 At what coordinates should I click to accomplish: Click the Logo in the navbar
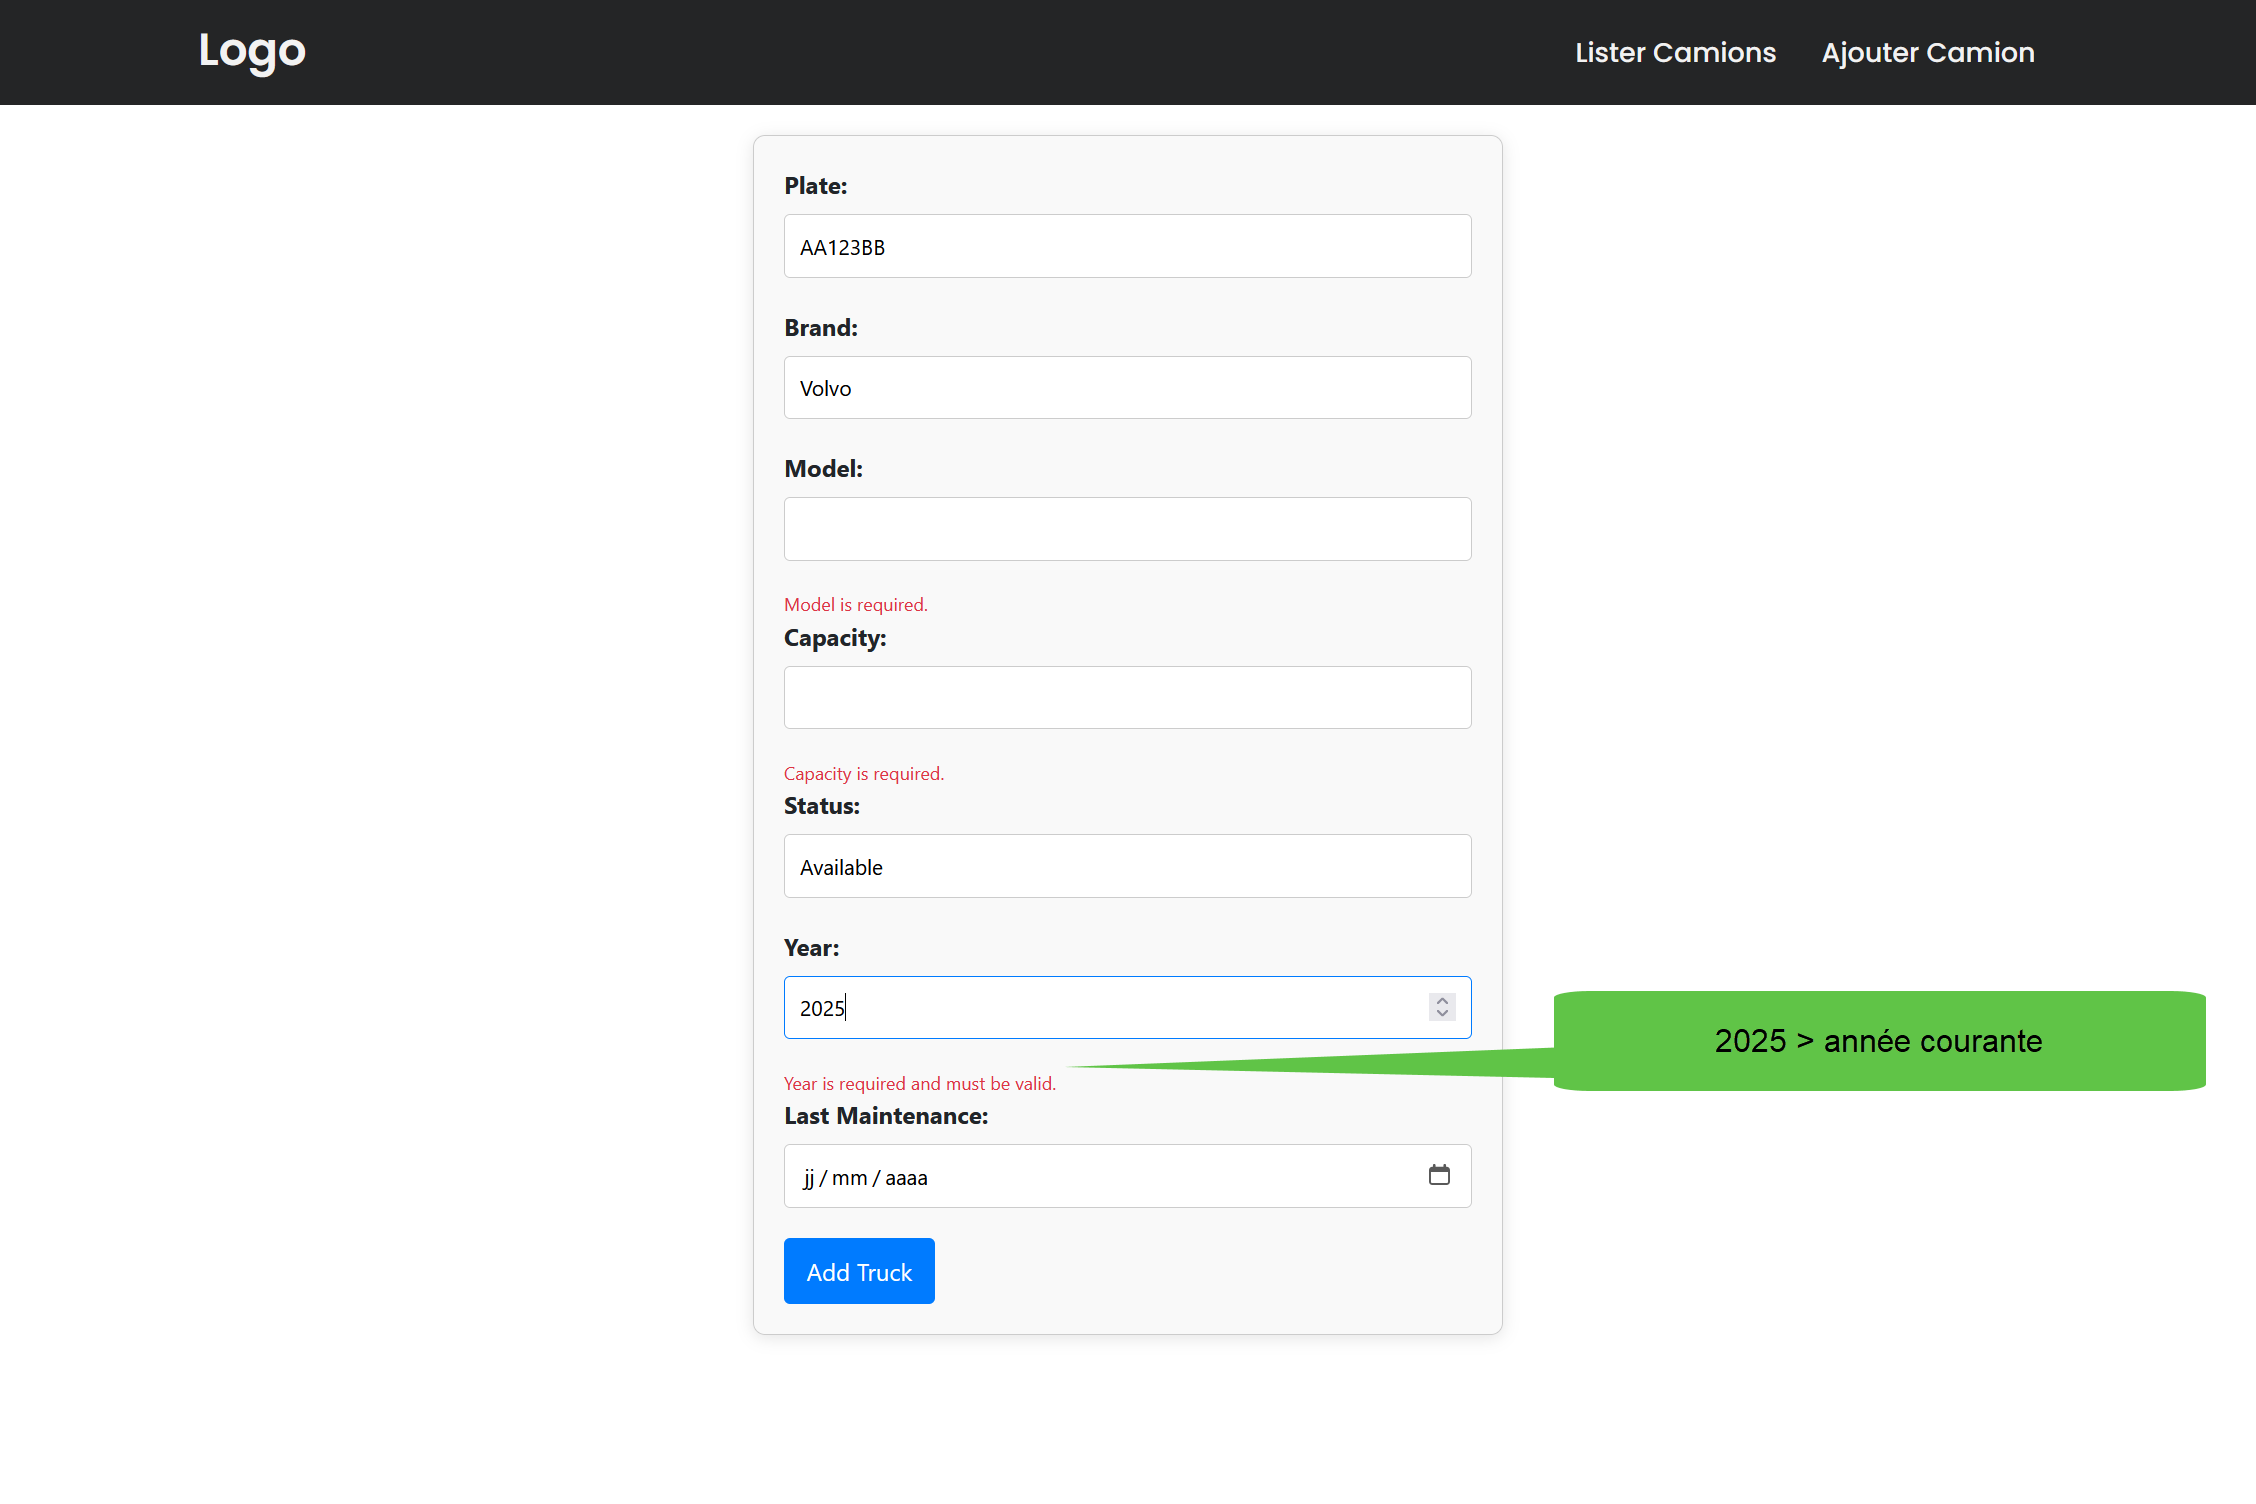point(252,51)
